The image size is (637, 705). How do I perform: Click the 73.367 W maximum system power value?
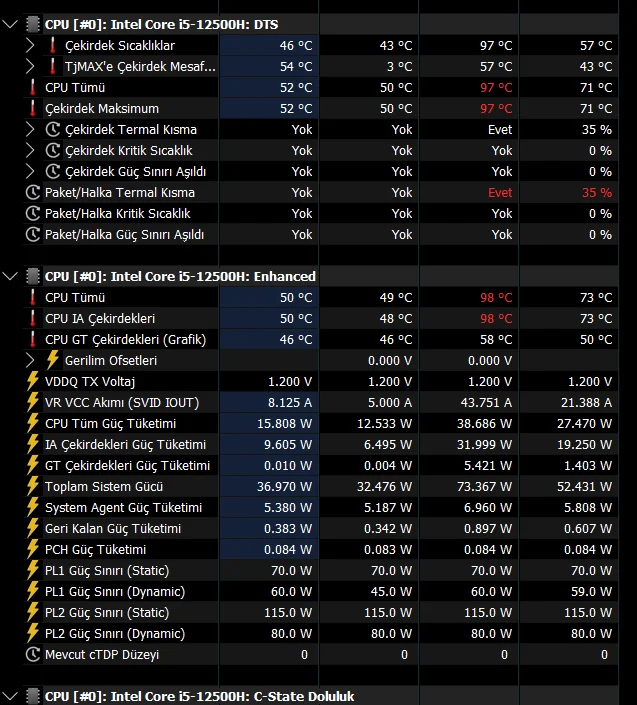[x=485, y=486]
